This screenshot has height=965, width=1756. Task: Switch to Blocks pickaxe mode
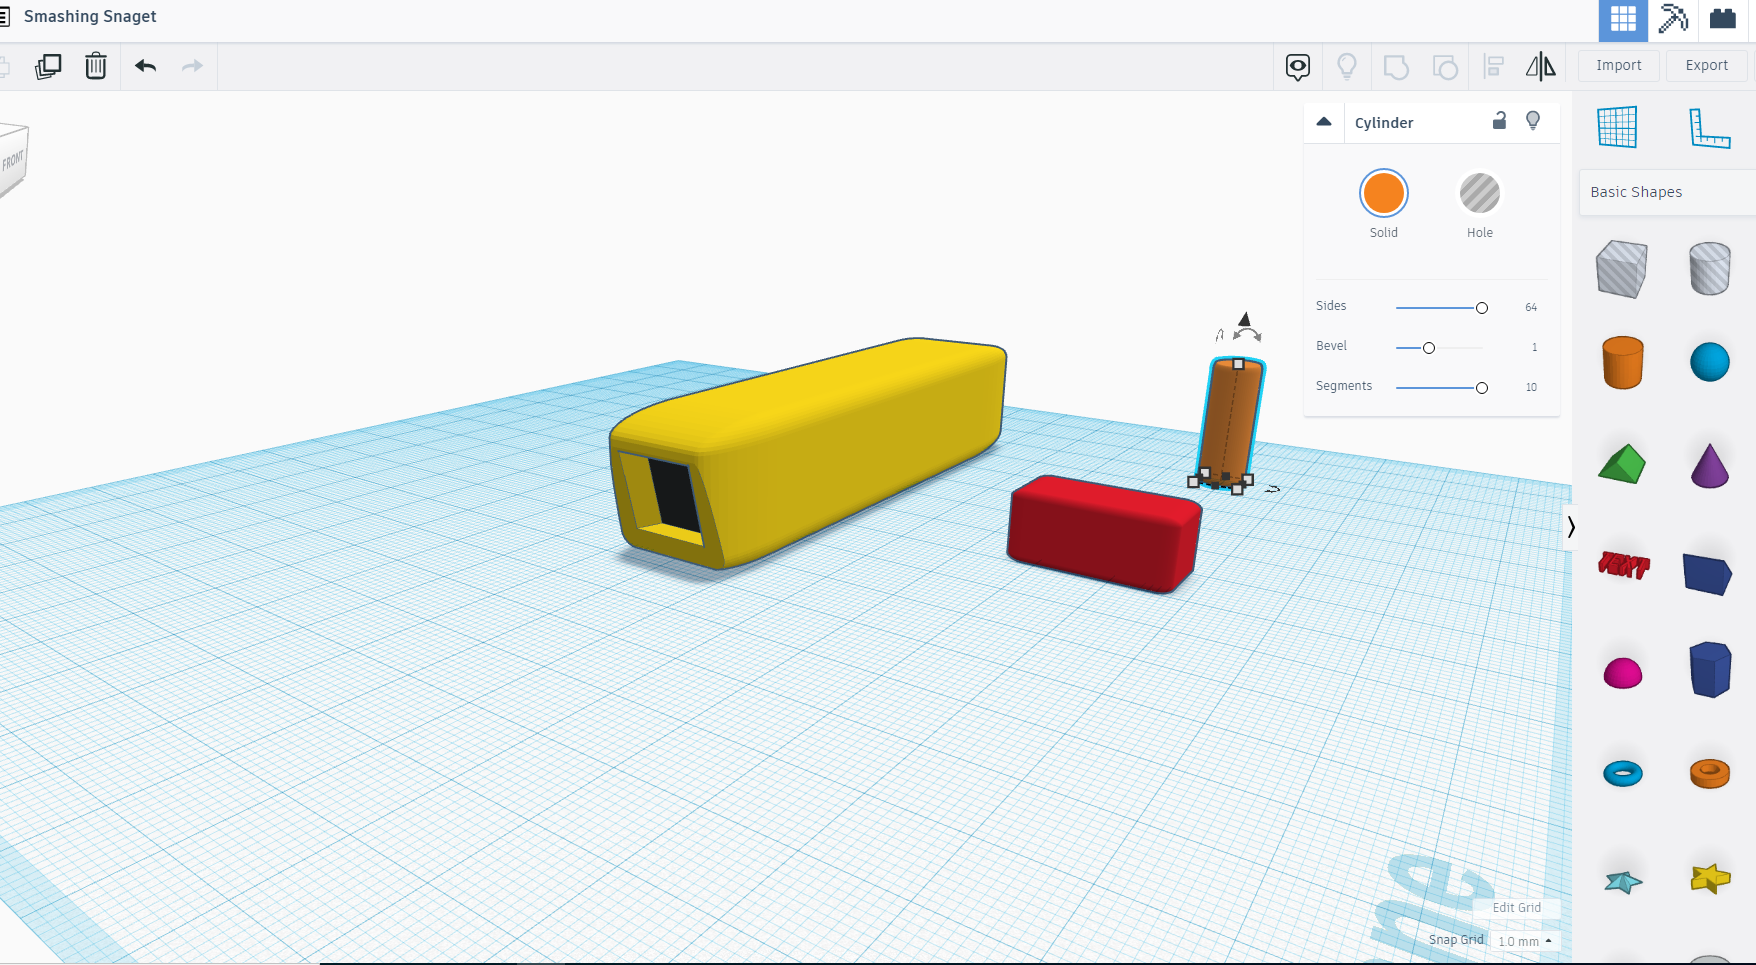click(x=1673, y=19)
